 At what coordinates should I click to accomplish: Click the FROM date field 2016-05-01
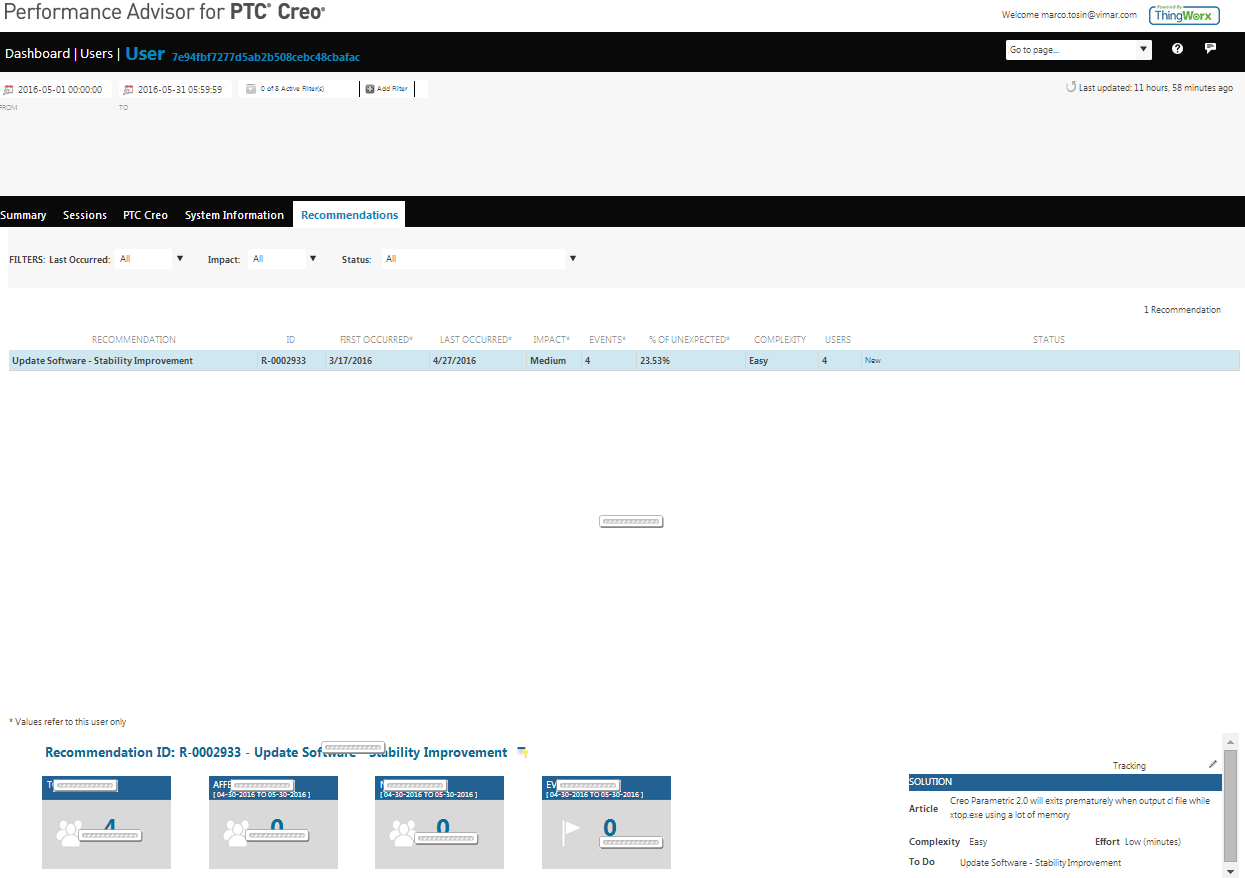click(x=60, y=89)
